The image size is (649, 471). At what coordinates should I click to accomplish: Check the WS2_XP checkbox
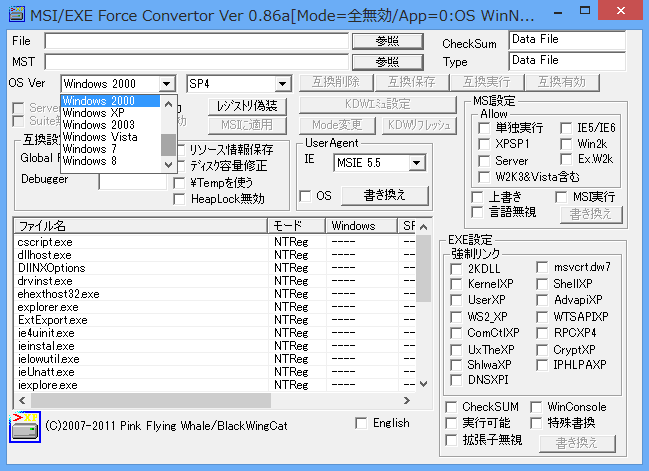click(456, 317)
